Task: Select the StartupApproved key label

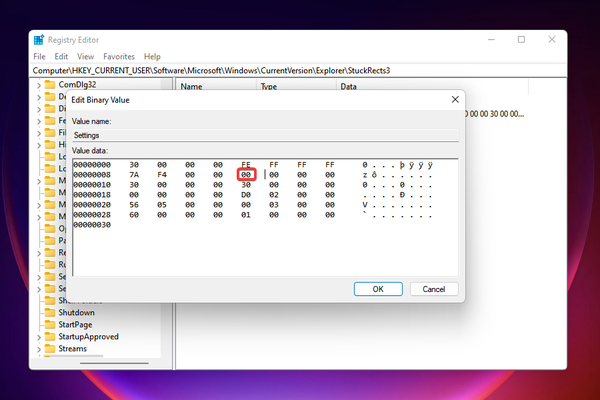Action: coord(88,337)
